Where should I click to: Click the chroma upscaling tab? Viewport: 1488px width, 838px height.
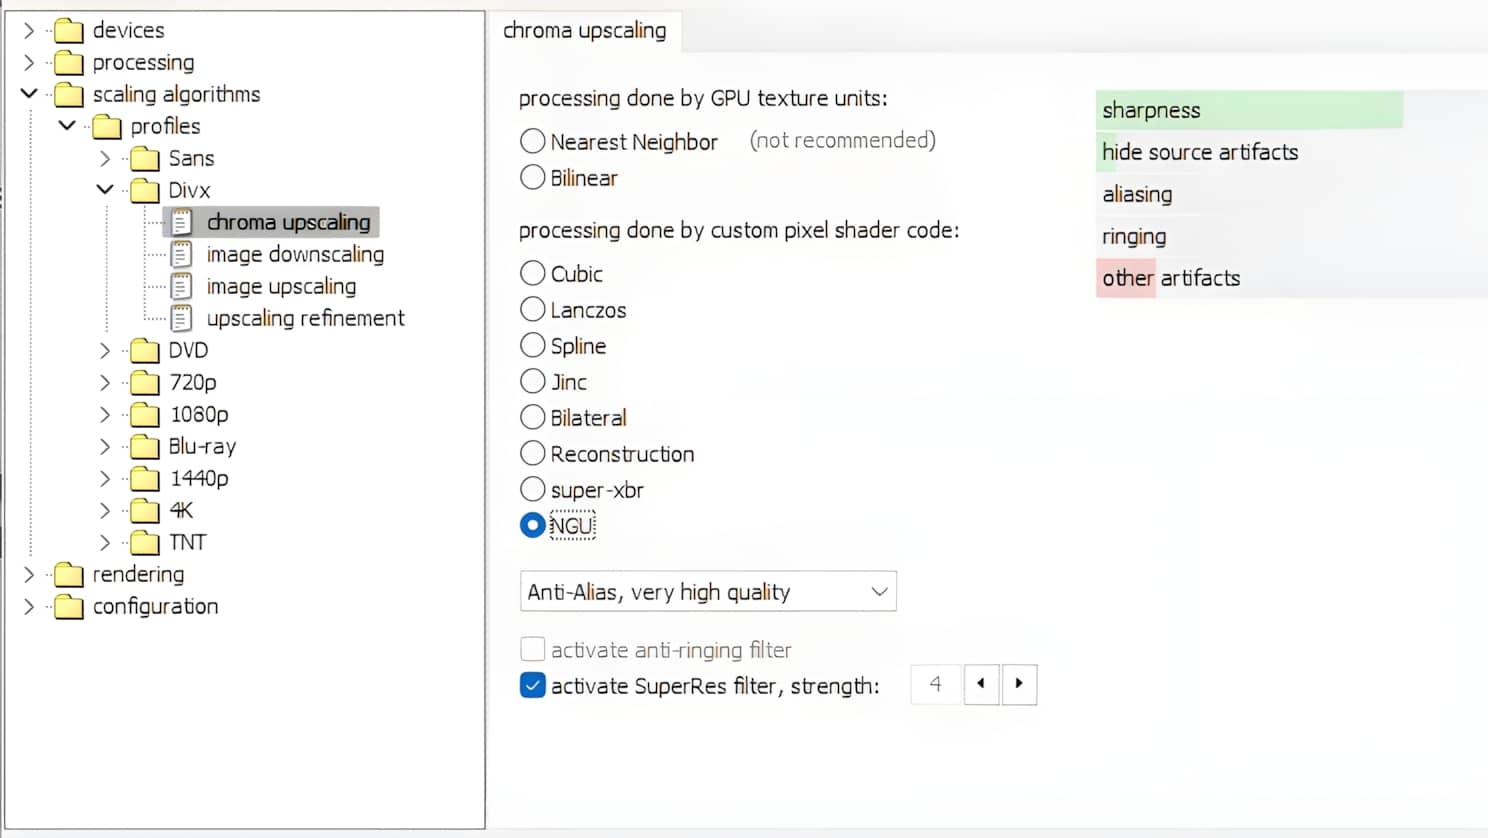tap(584, 31)
